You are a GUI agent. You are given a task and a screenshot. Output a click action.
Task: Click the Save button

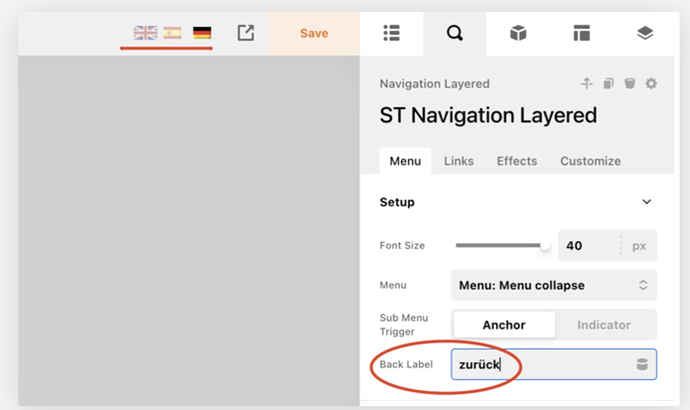point(314,33)
